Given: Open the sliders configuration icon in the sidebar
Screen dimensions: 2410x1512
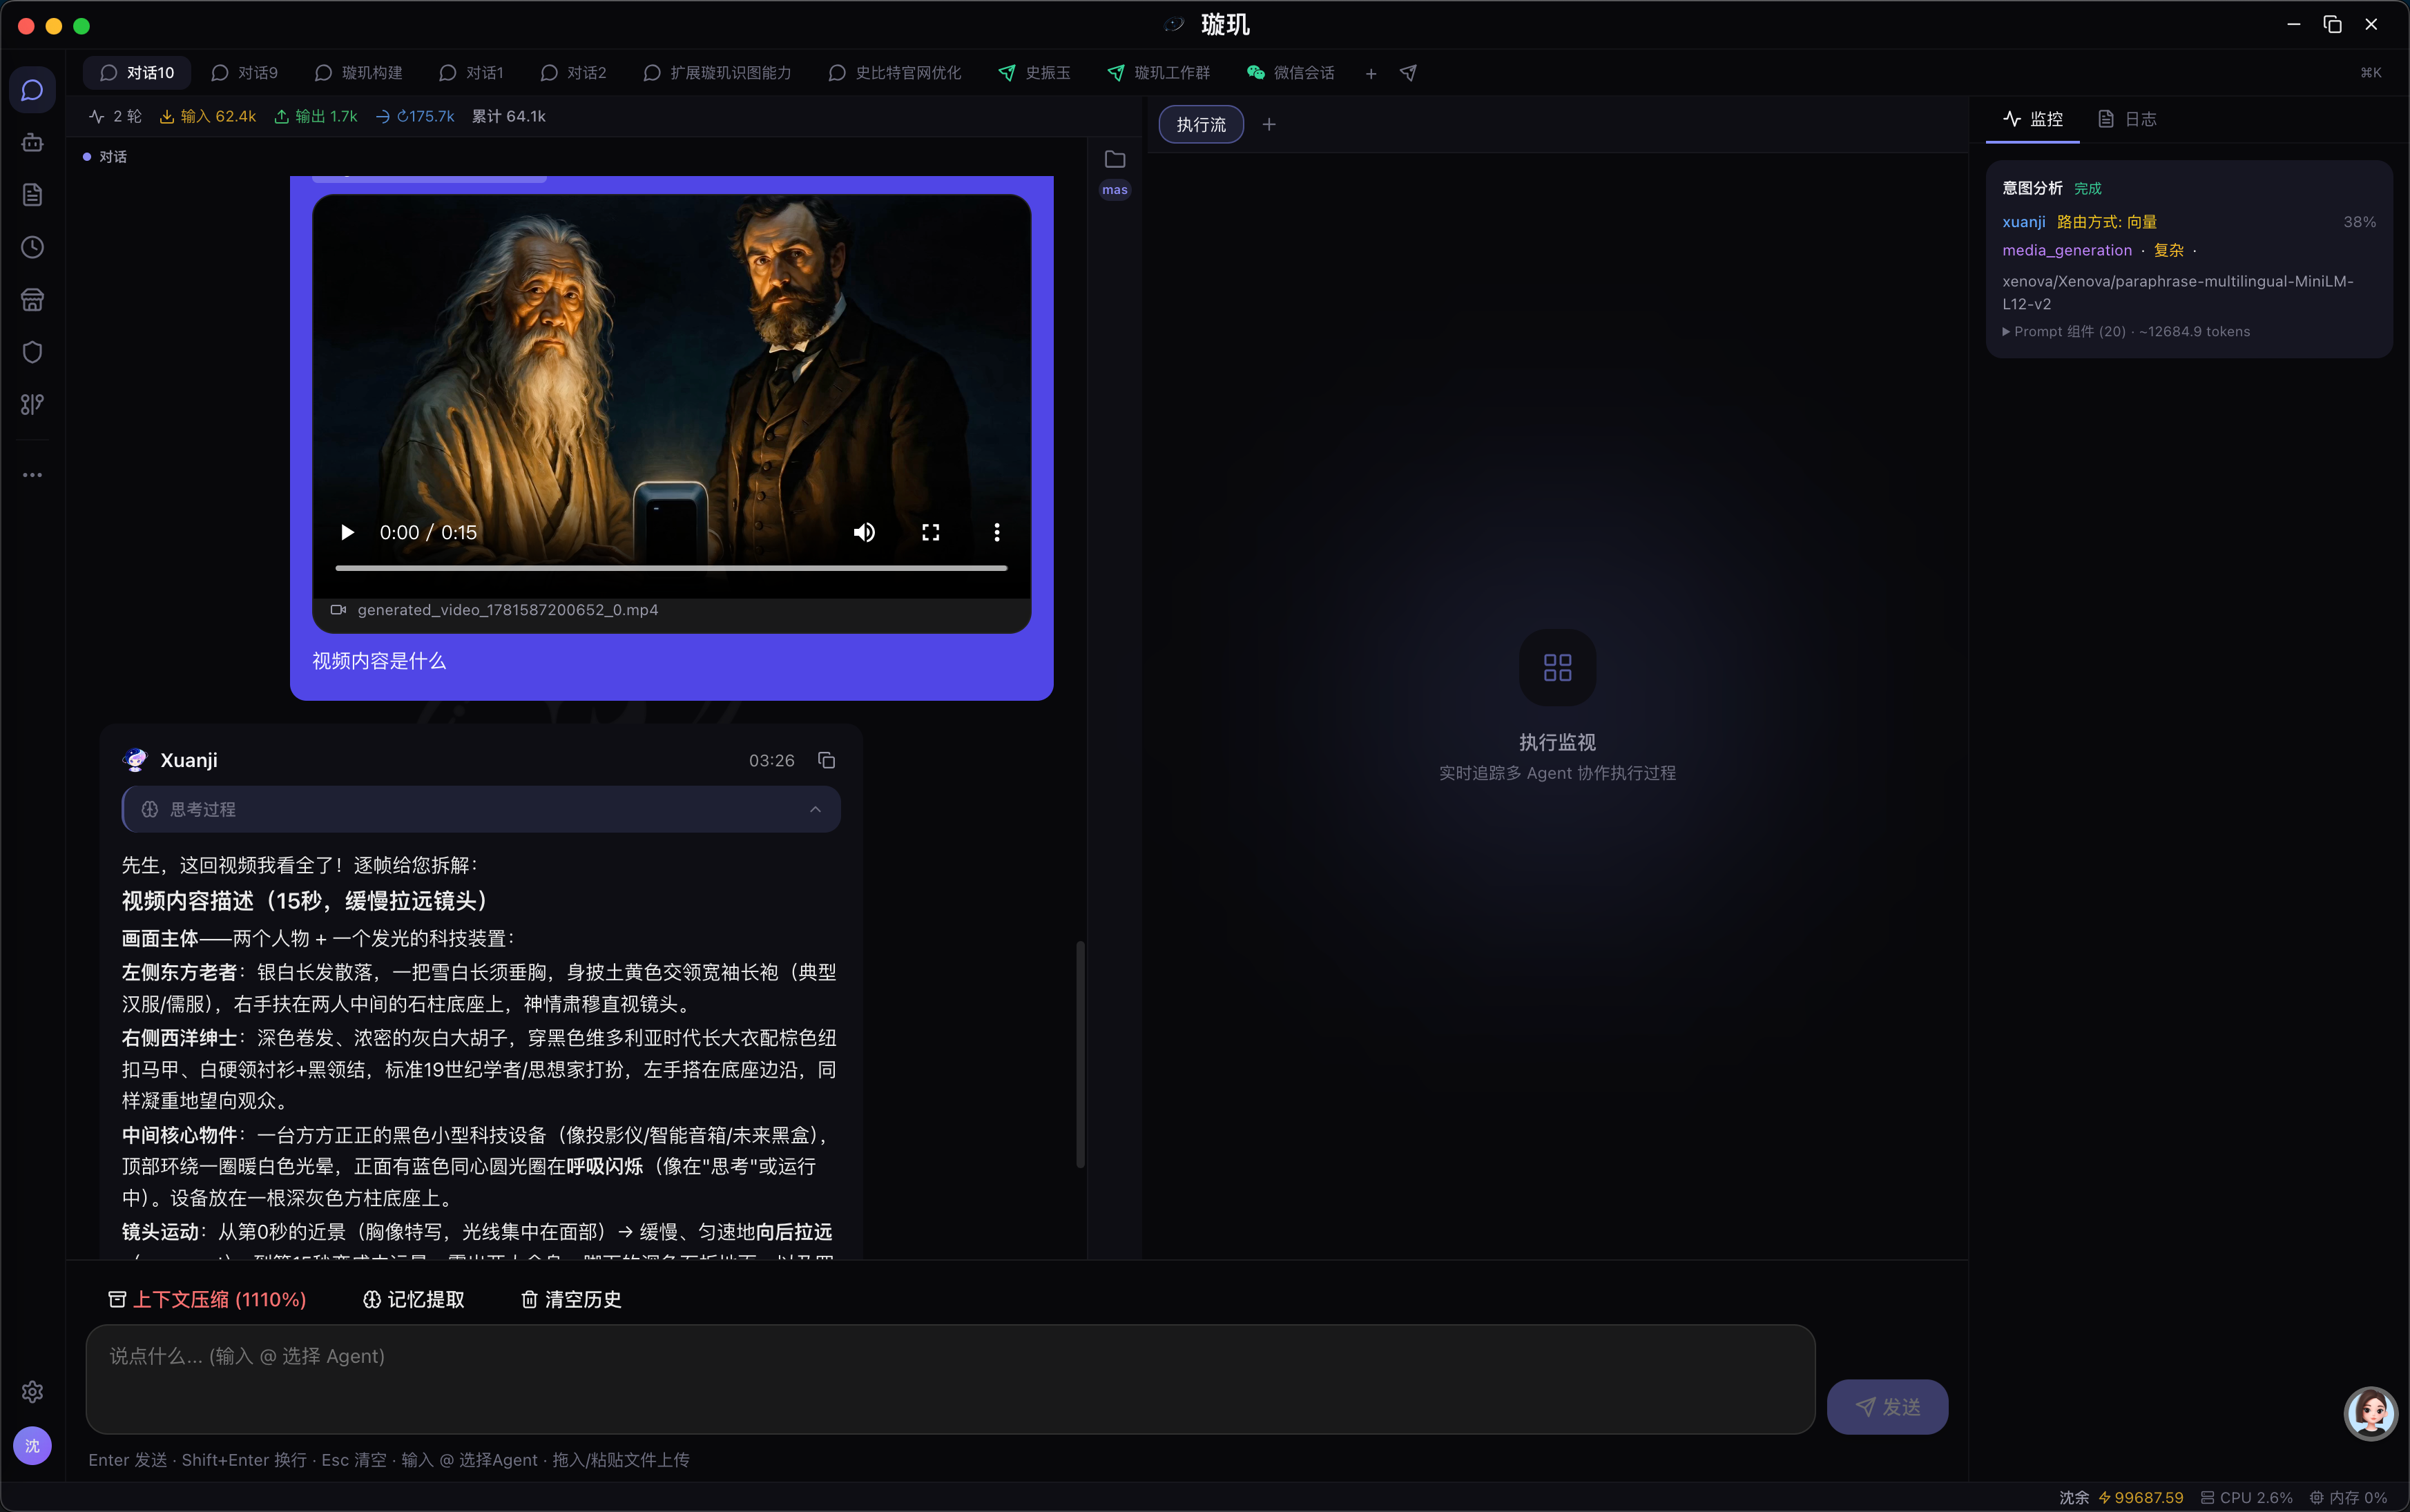Looking at the screenshot, I should [32, 404].
